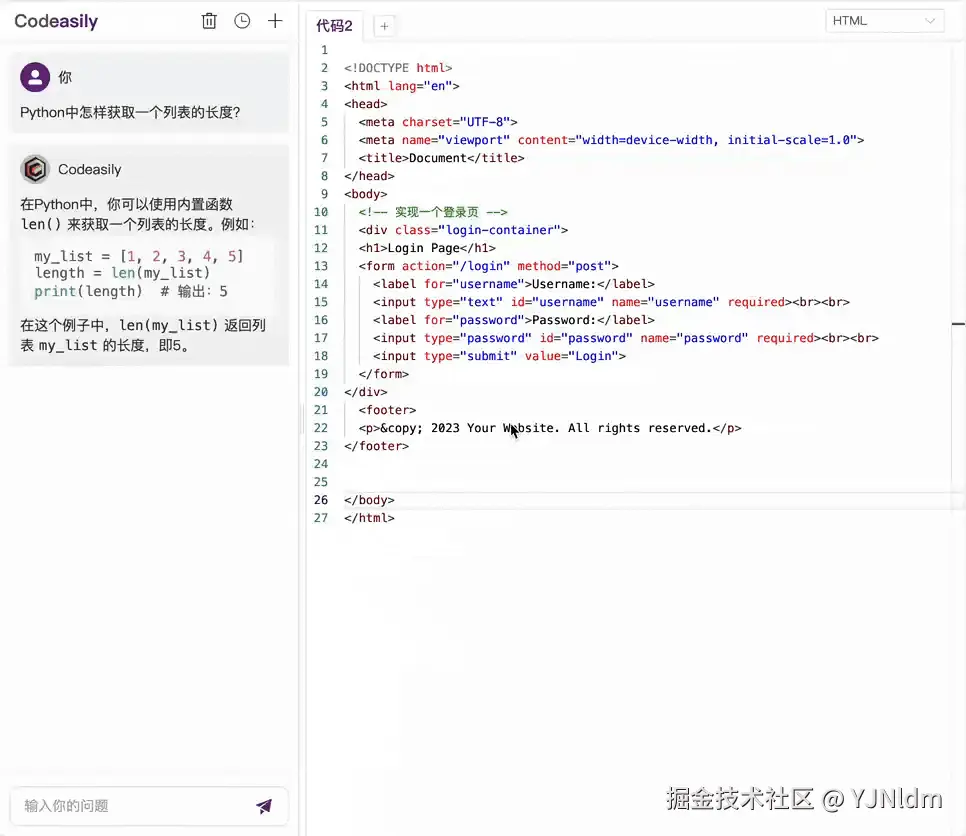Start a new conversation with the plus icon
966x836 pixels.
[275, 20]
